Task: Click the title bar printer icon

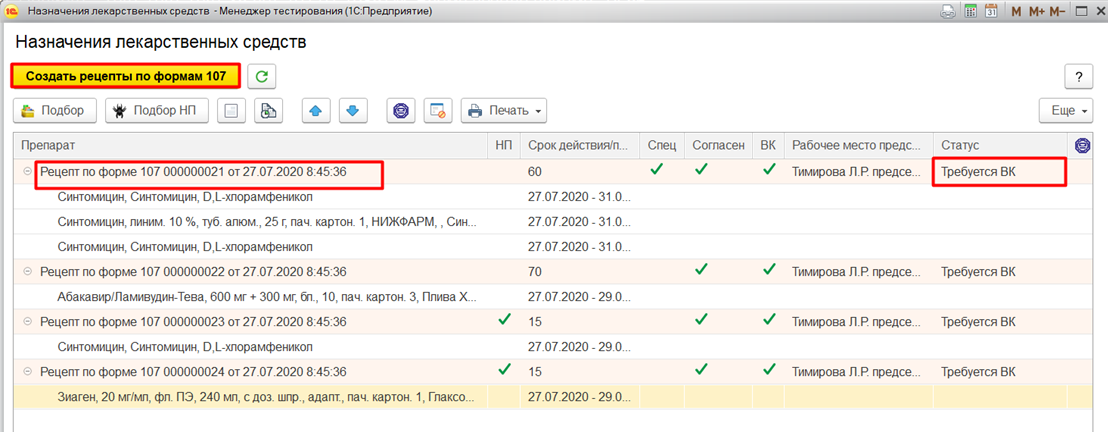Action: pos(947,12)
